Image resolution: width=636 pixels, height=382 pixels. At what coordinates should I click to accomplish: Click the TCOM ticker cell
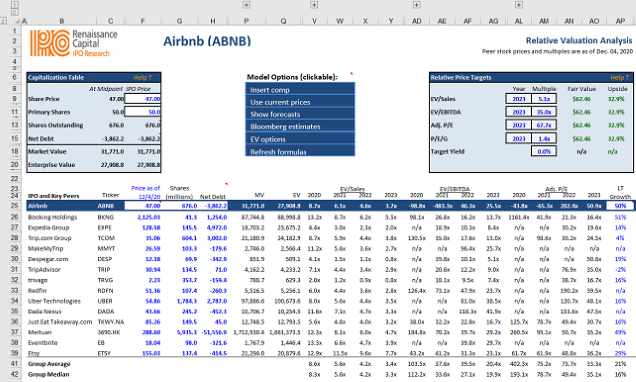[105, 238]
